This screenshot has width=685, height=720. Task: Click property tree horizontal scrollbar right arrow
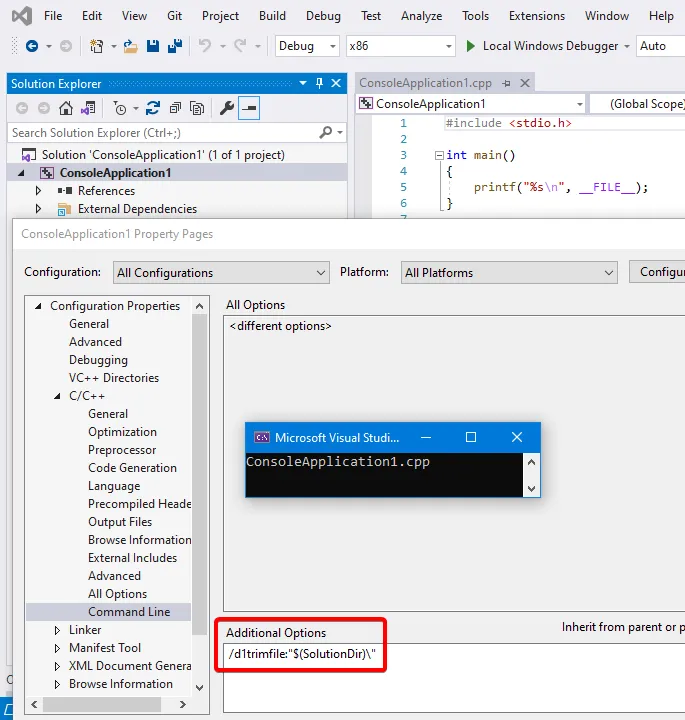point(183,704)
